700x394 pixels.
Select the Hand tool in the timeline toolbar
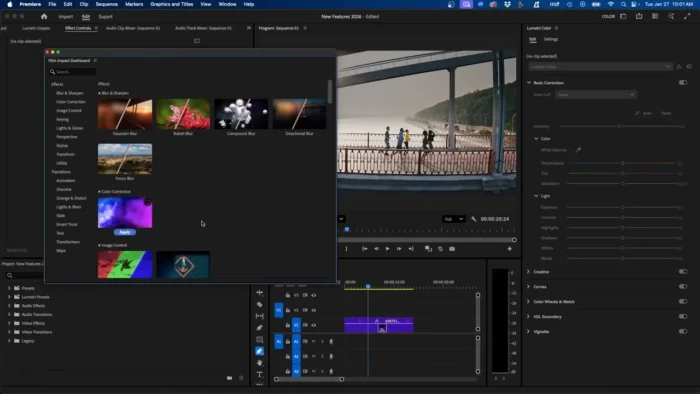point(259,363)
